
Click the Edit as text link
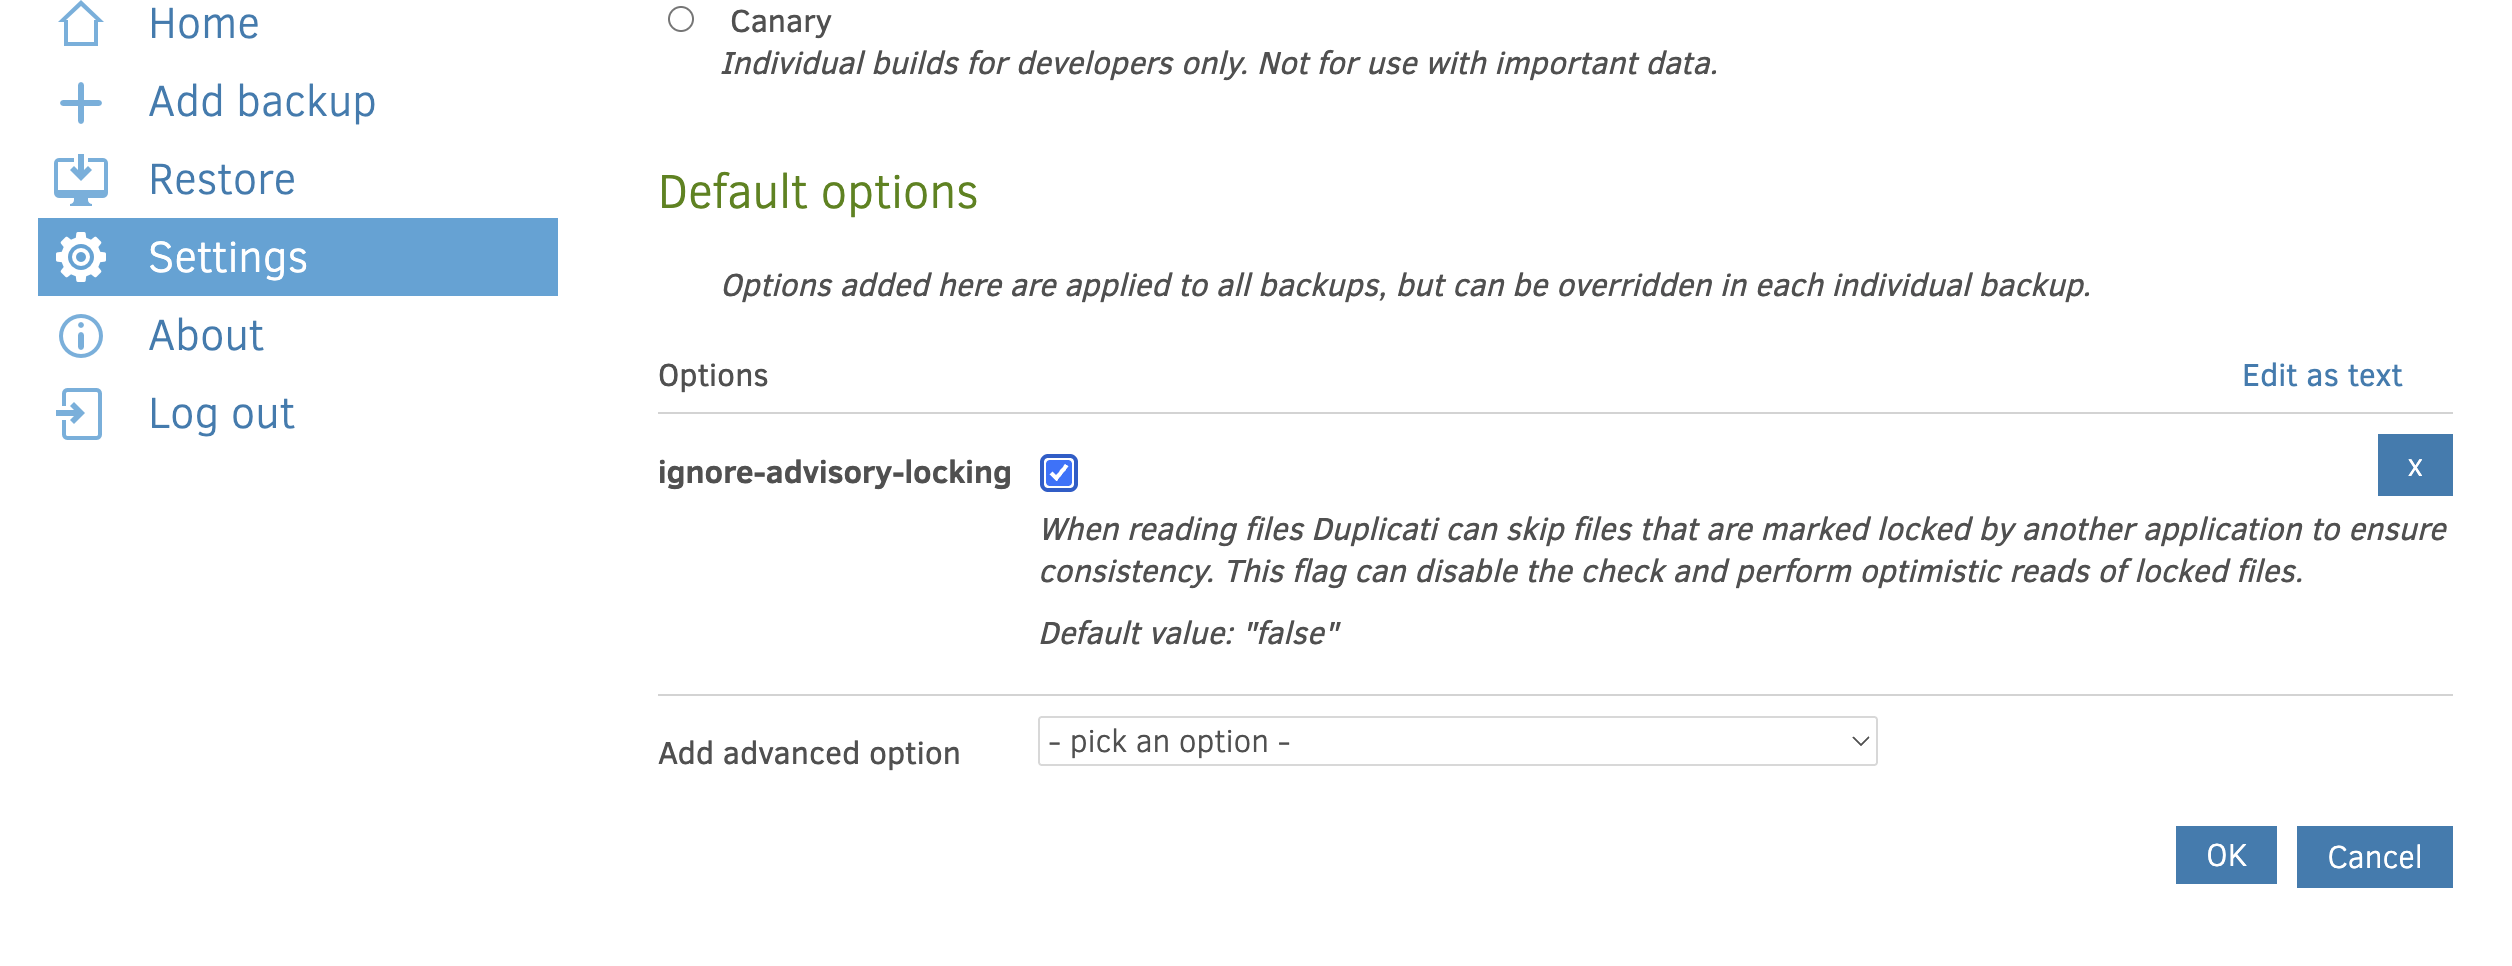(2321, 376)
